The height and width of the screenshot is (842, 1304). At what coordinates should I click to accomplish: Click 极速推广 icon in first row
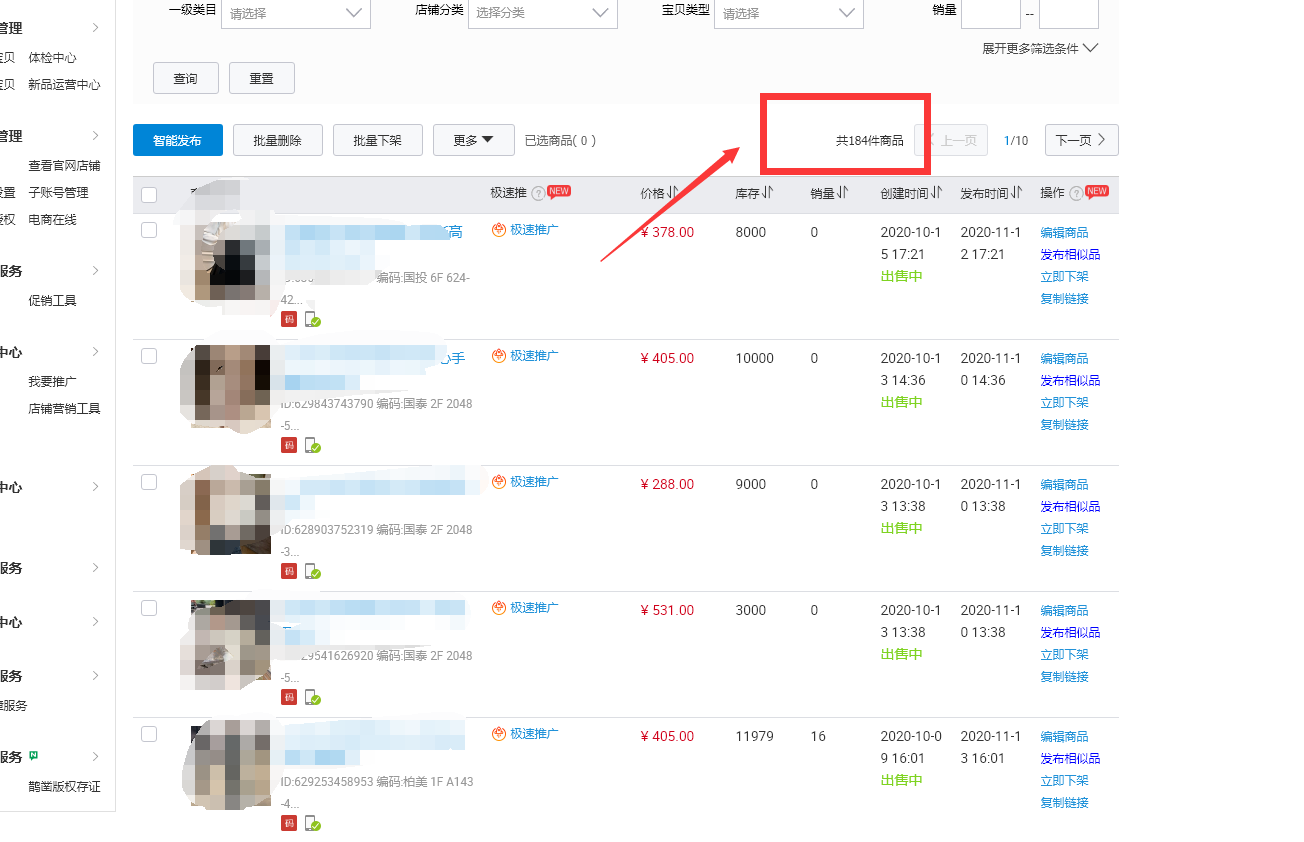click(x=499, y=230)
